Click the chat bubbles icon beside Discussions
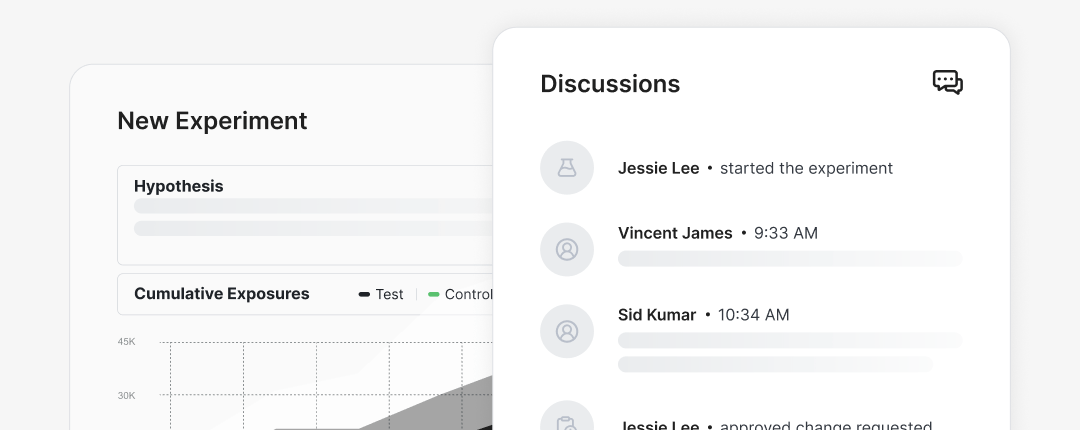Image resolution: width=1080 pixels, height=430 pixels. (x=947, y=82)
